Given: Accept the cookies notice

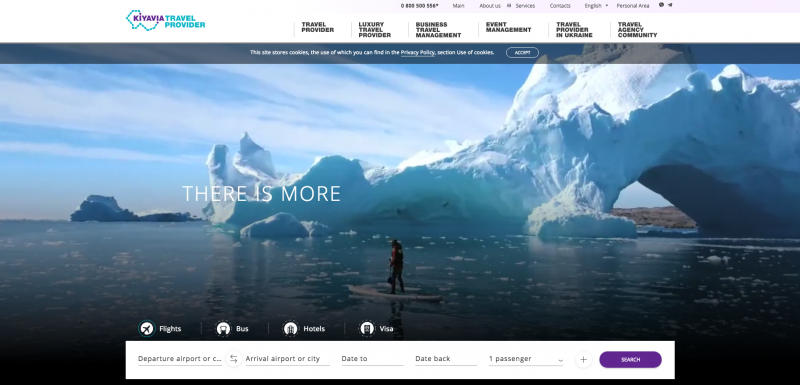Looking at the screenshot, I should coord(522,53).
